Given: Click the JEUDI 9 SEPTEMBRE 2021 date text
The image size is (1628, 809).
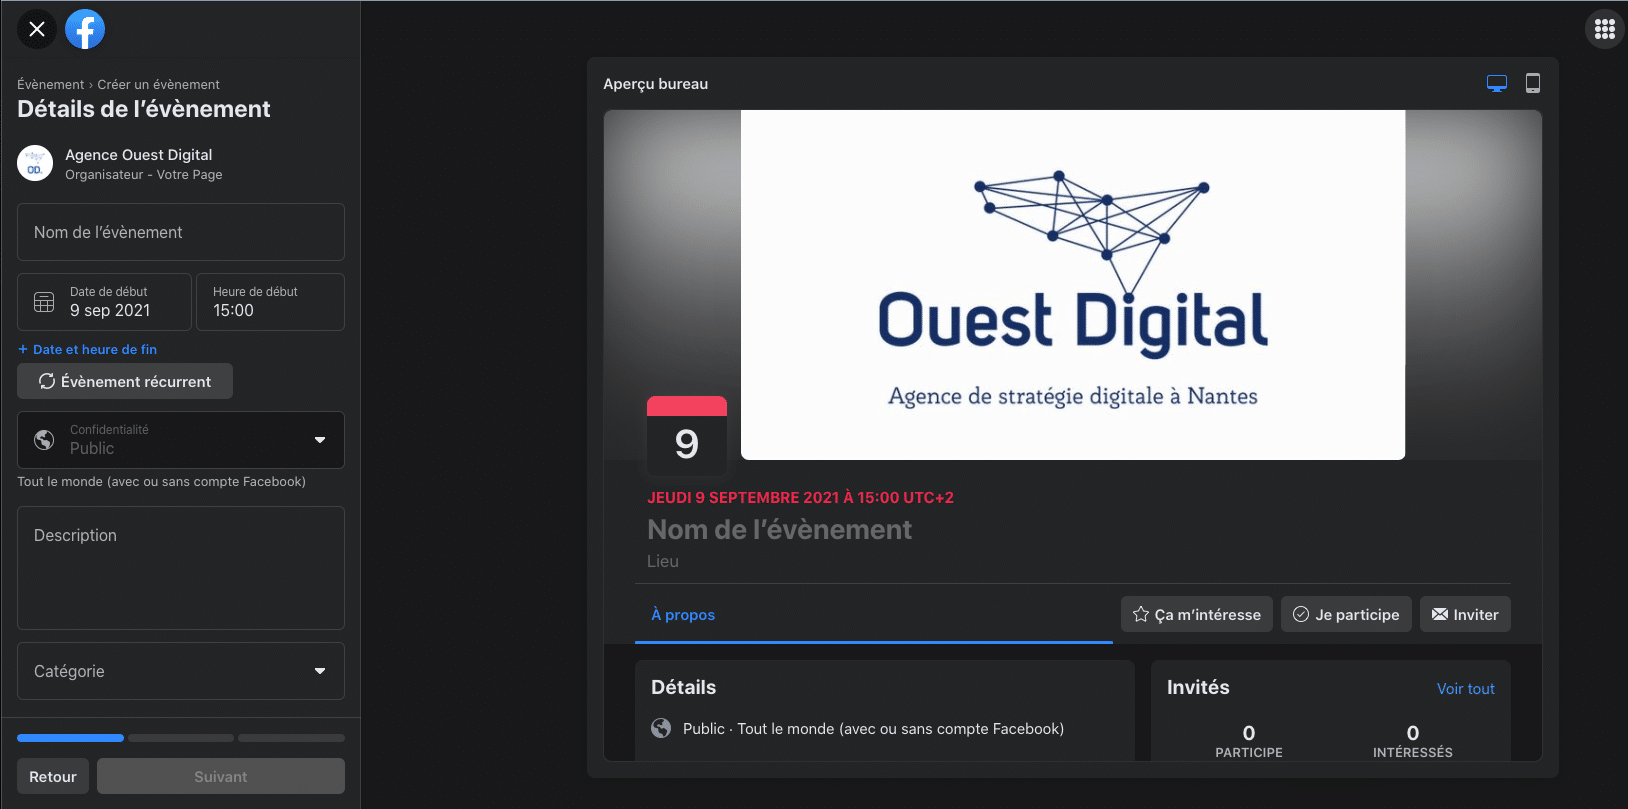Looking at the screenshot, I should (x=800, y=497).
